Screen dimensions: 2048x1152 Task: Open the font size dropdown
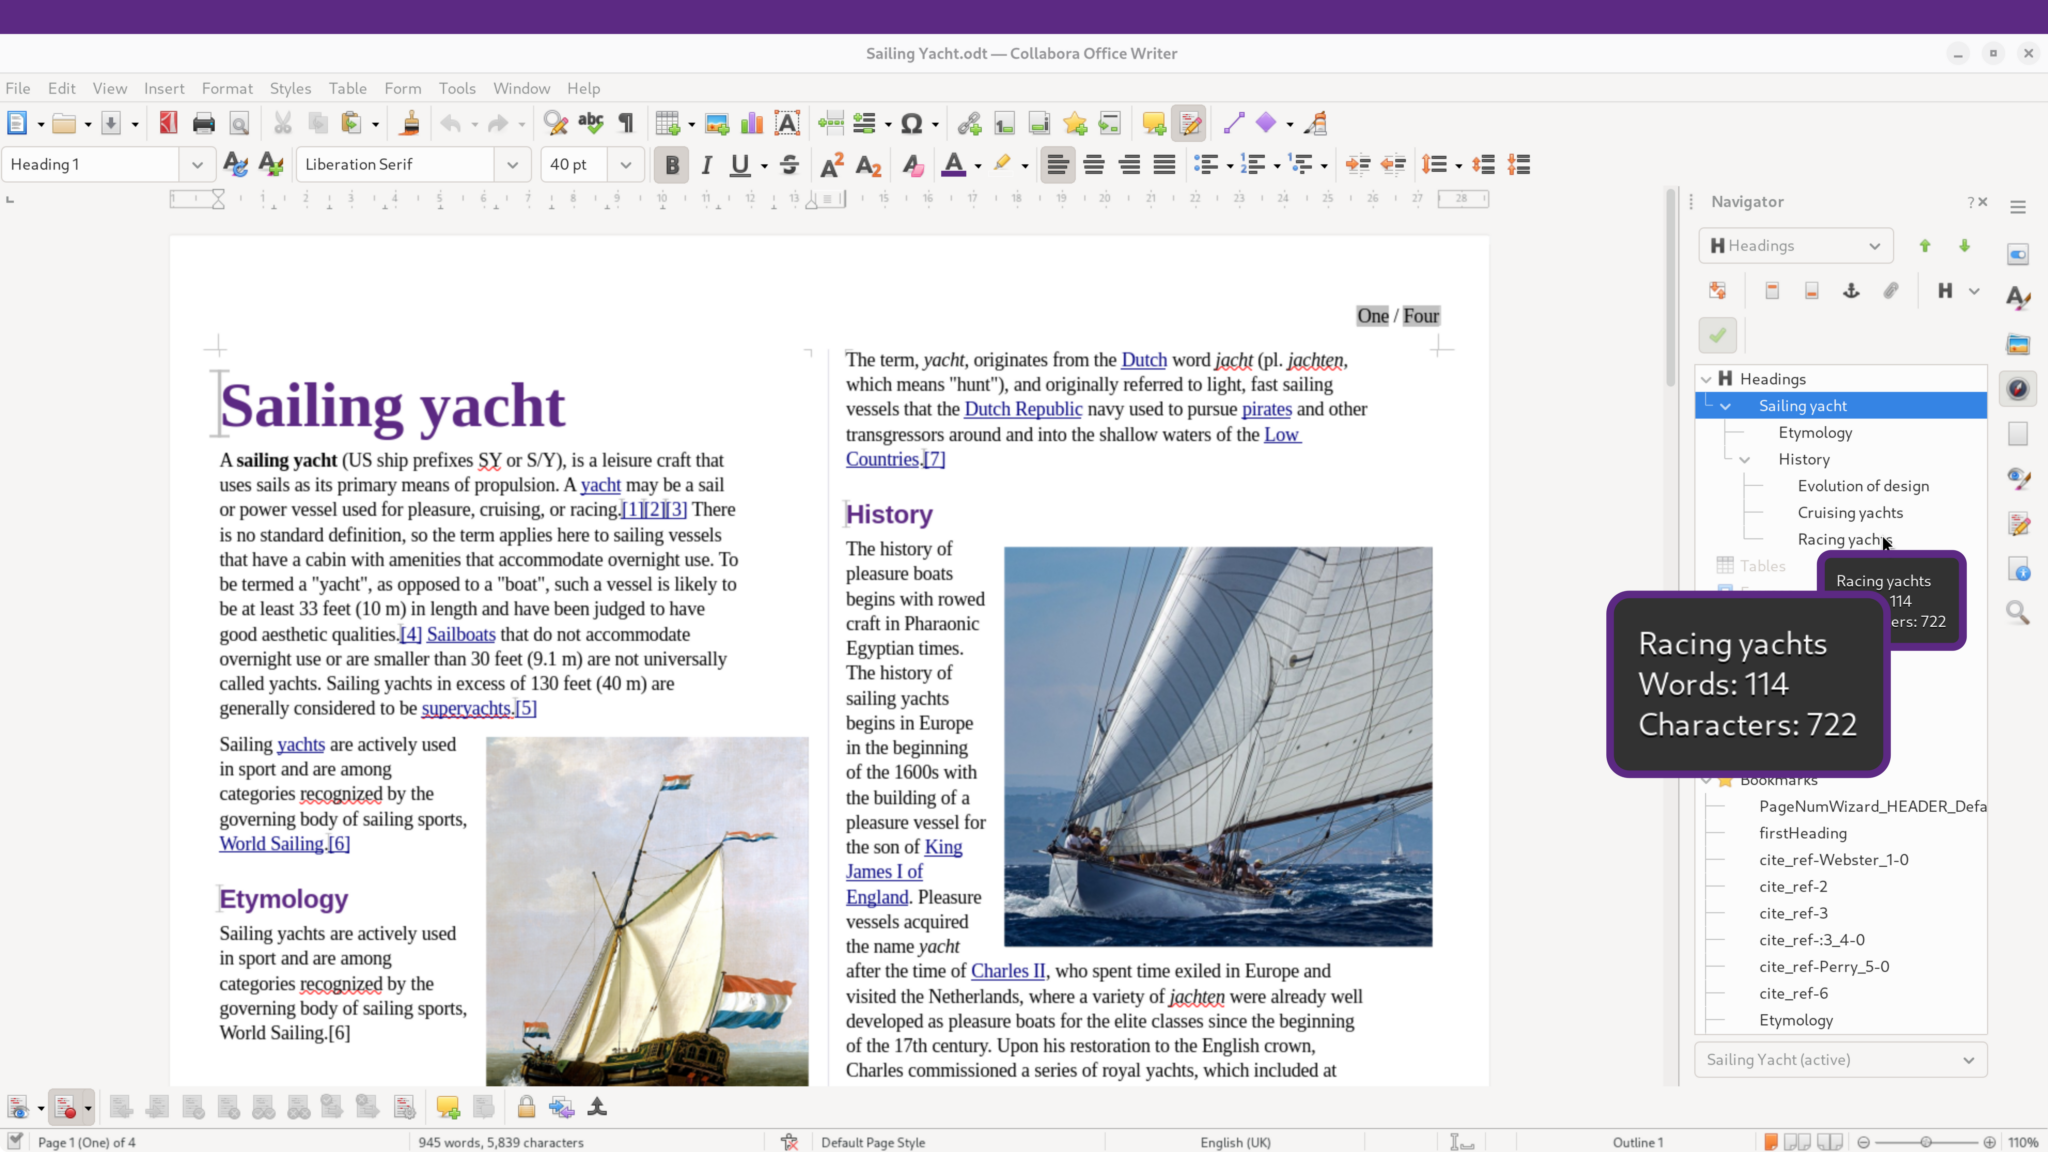(x=625, y=164)
